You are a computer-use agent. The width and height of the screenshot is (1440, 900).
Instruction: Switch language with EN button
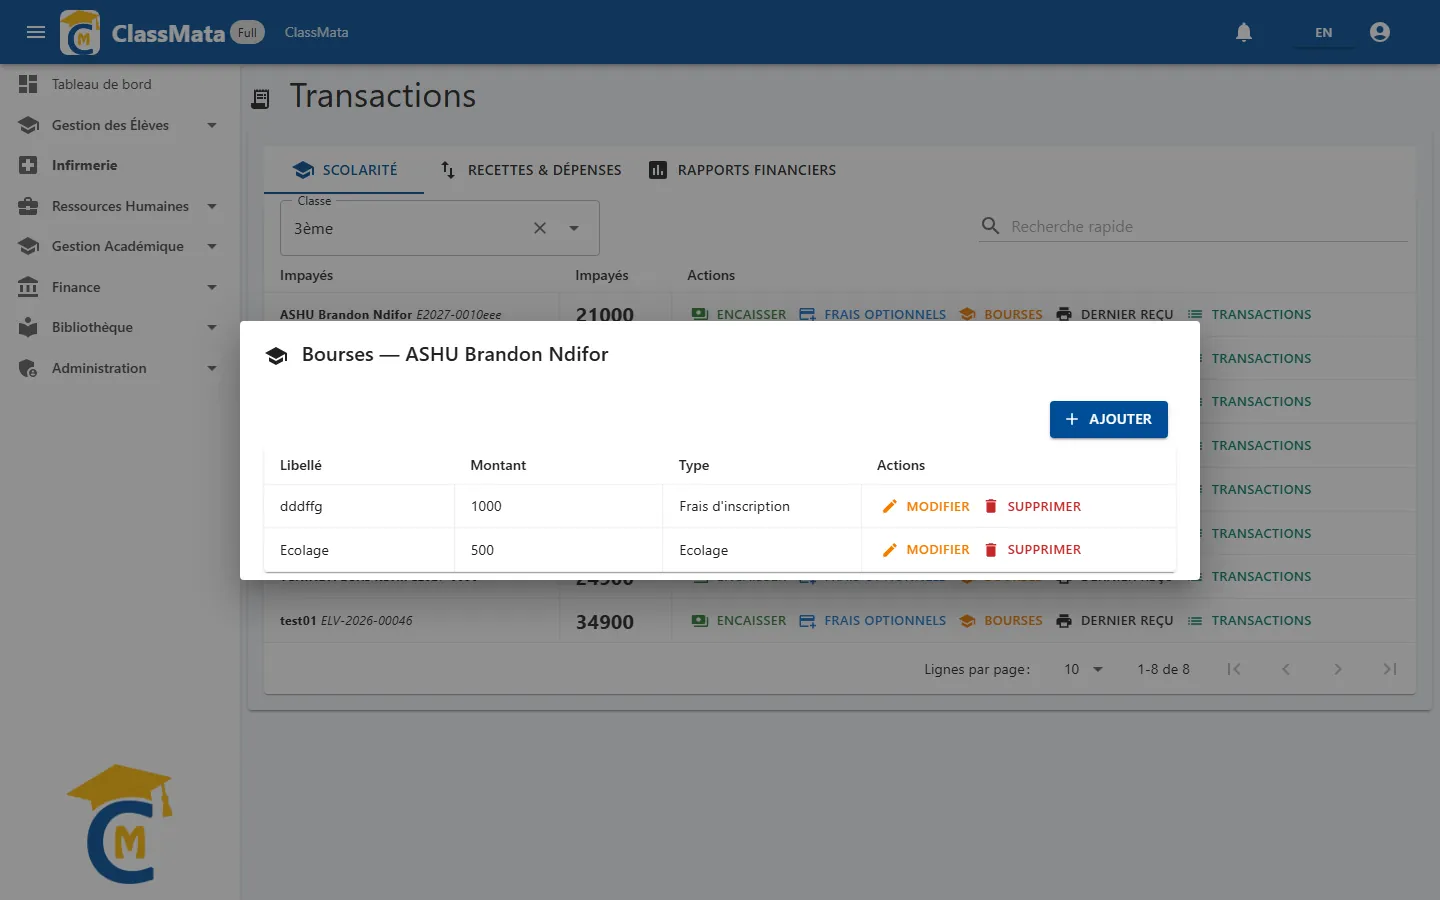click(x=1323, y=32)
